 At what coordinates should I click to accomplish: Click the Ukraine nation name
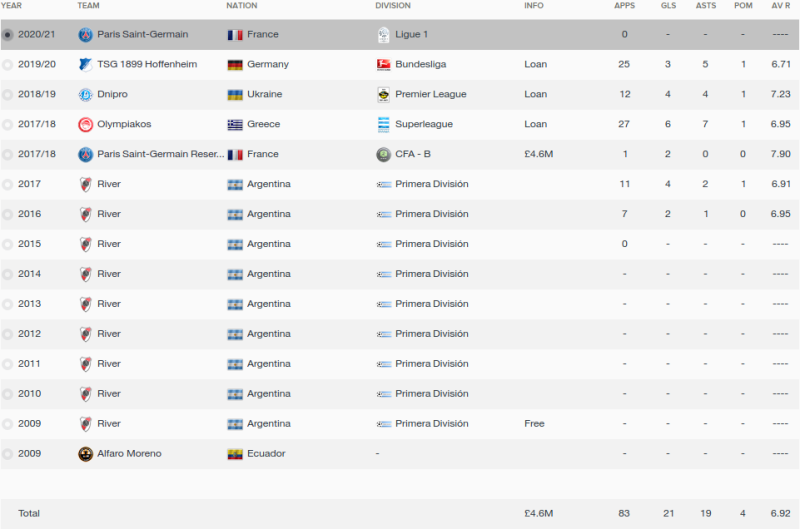[x=264, y=94]
